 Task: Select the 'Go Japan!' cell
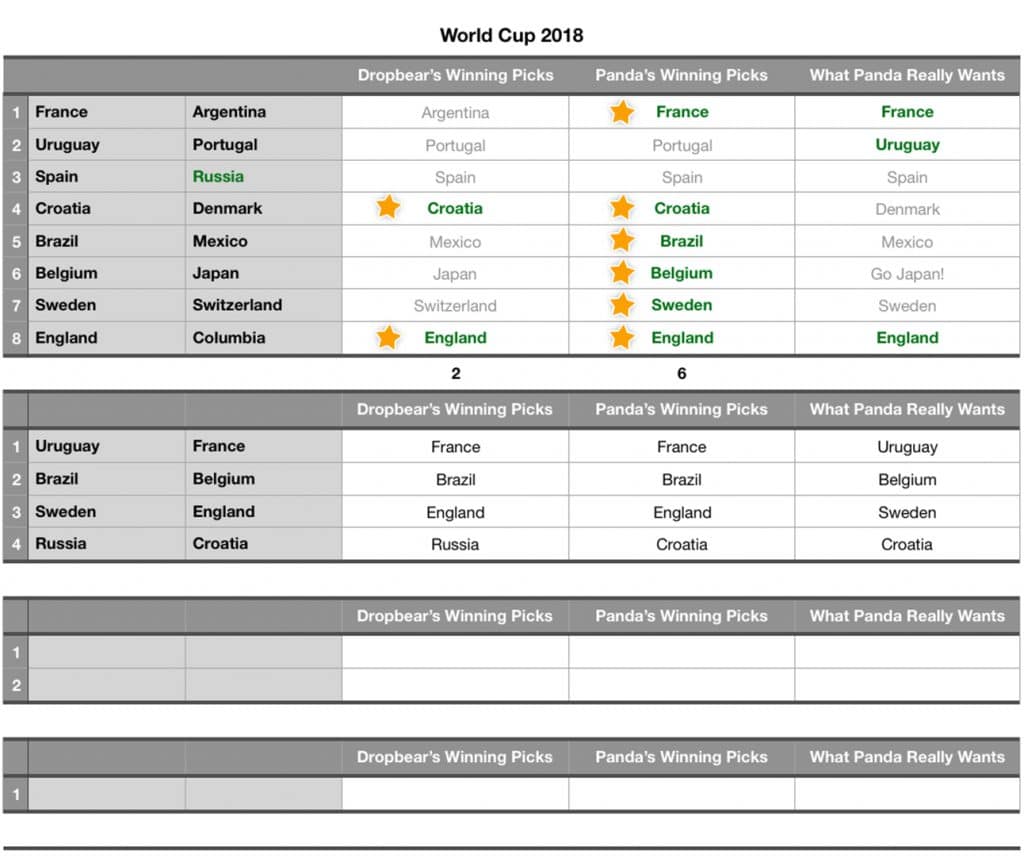pos(907,273)
